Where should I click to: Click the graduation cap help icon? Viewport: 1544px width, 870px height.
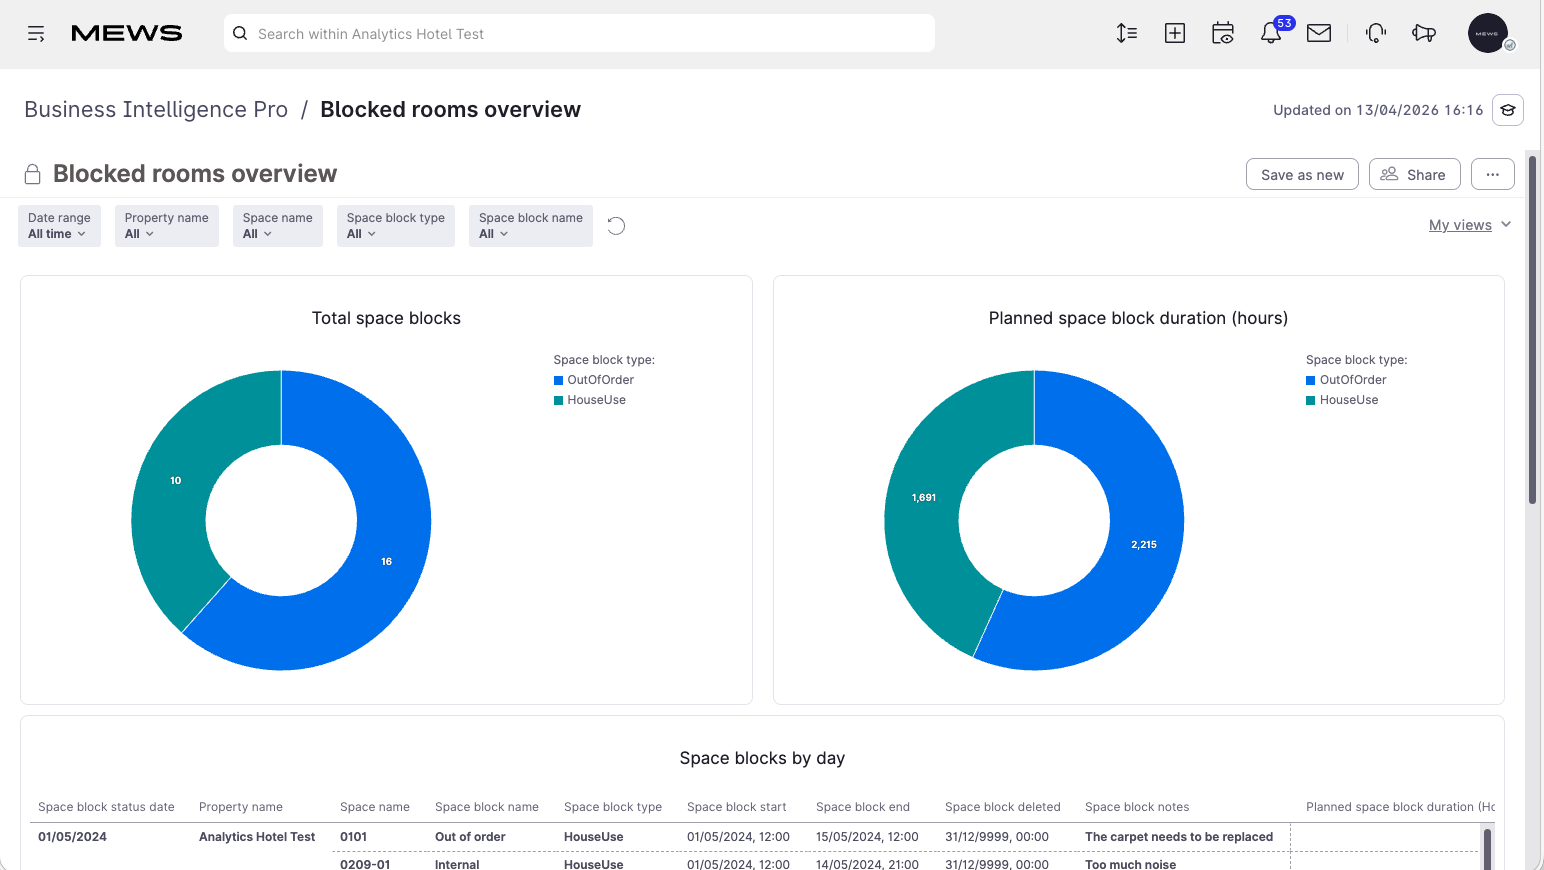[1508, 110]
